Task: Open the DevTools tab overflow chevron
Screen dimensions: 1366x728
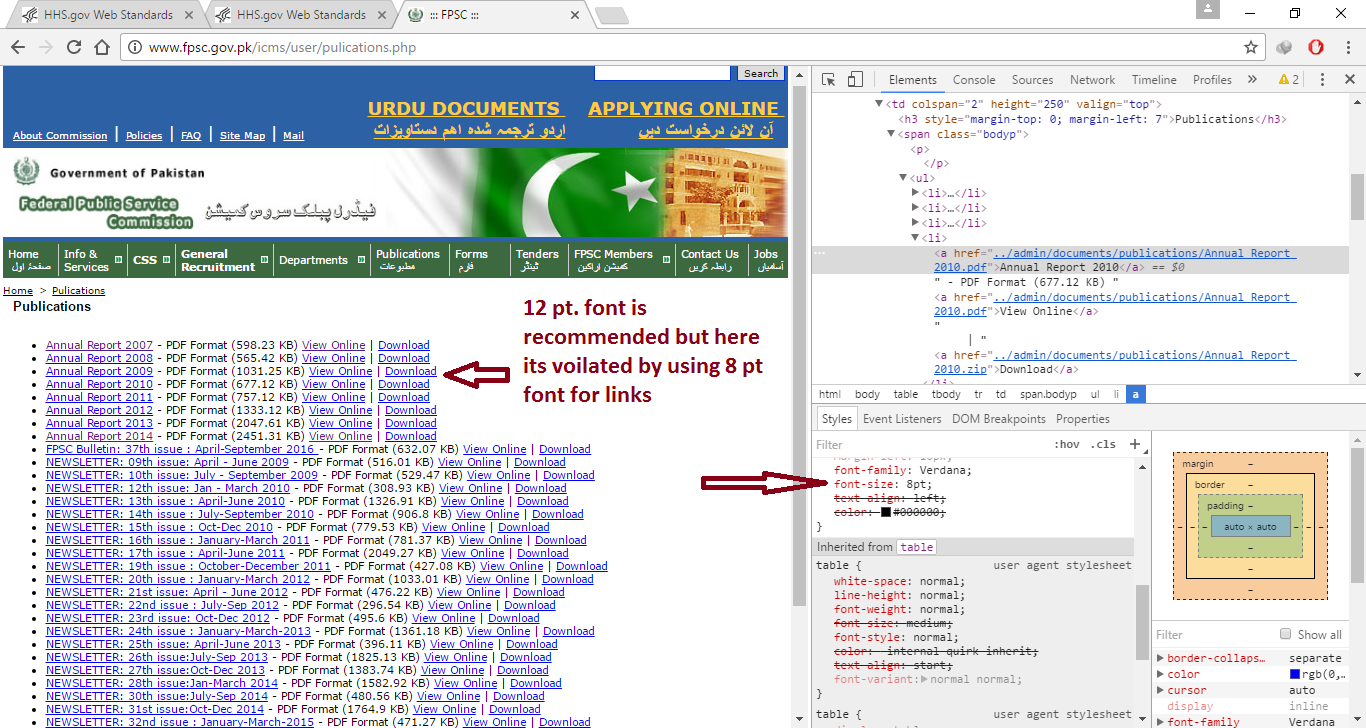Action: [x=1252, y=79]
